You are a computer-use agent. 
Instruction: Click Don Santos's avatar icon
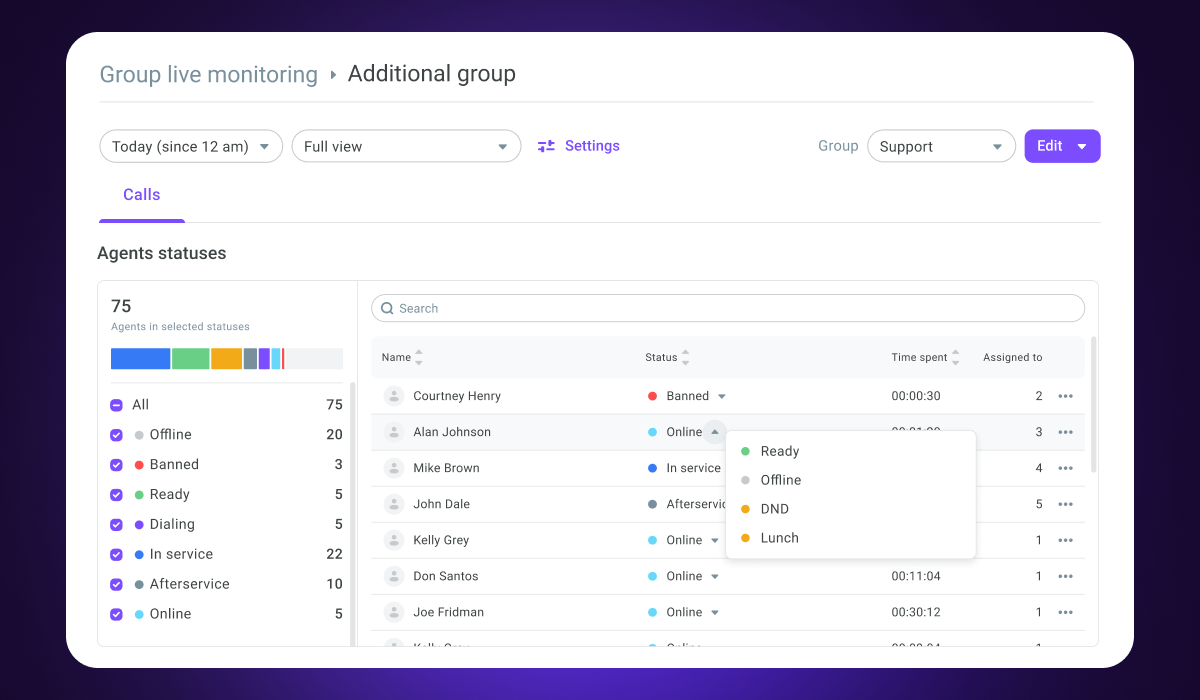[394, 576]
